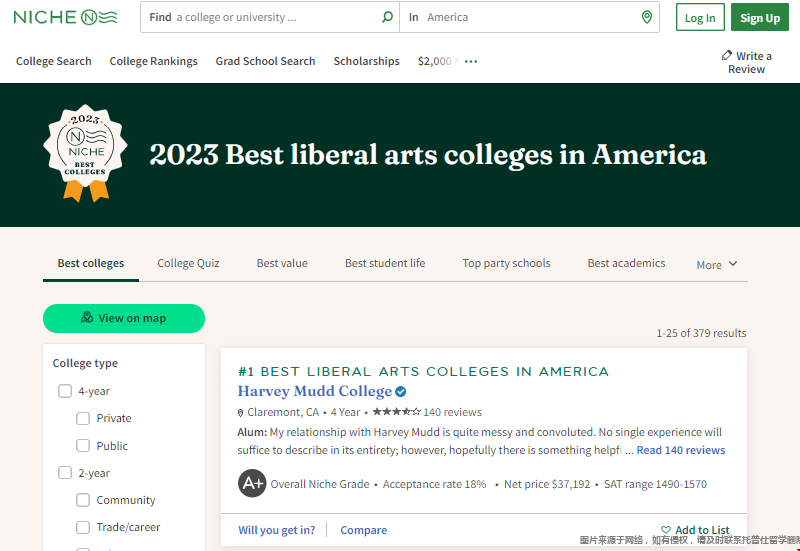800x551 pixels.
Task: Enable the Private college filter
Action: 84,418
